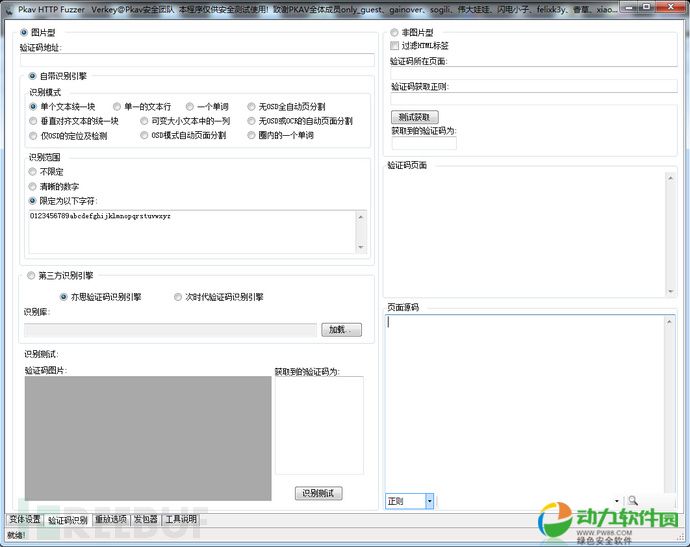Choose 不限定 recognition range
The image size is (690, 547).
pos(33,171)
